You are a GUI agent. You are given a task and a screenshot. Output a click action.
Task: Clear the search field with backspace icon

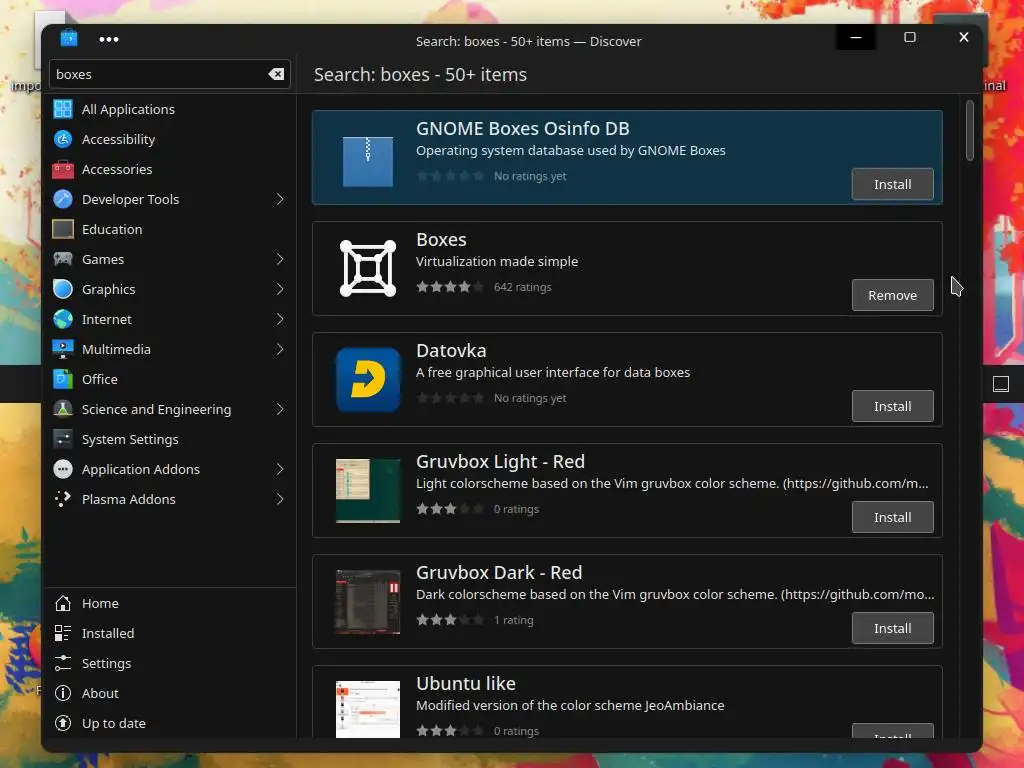[276, 74]
